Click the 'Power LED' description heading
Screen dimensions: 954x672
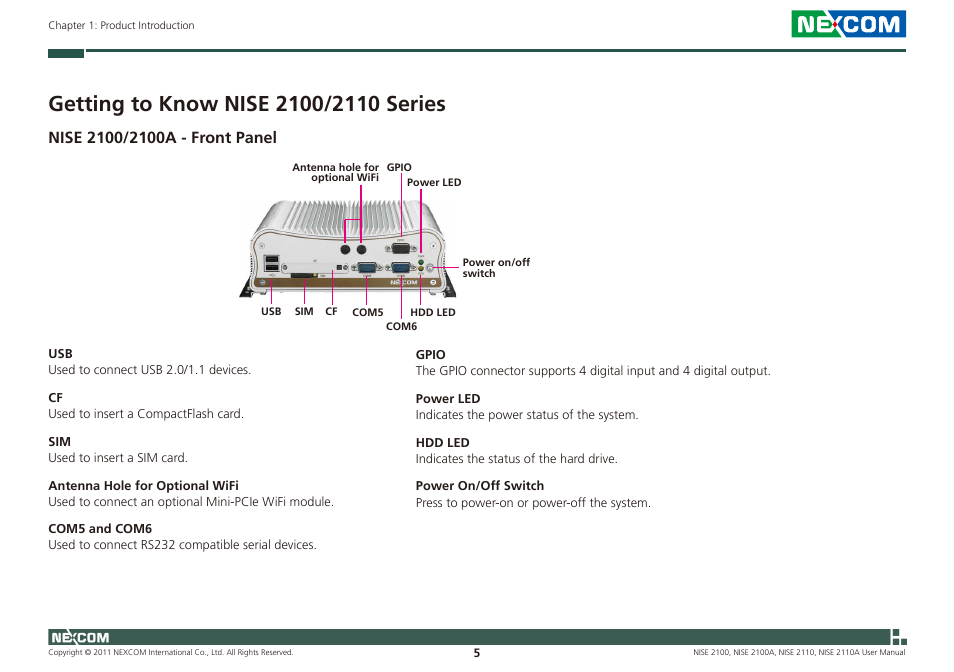coord(448,399)
